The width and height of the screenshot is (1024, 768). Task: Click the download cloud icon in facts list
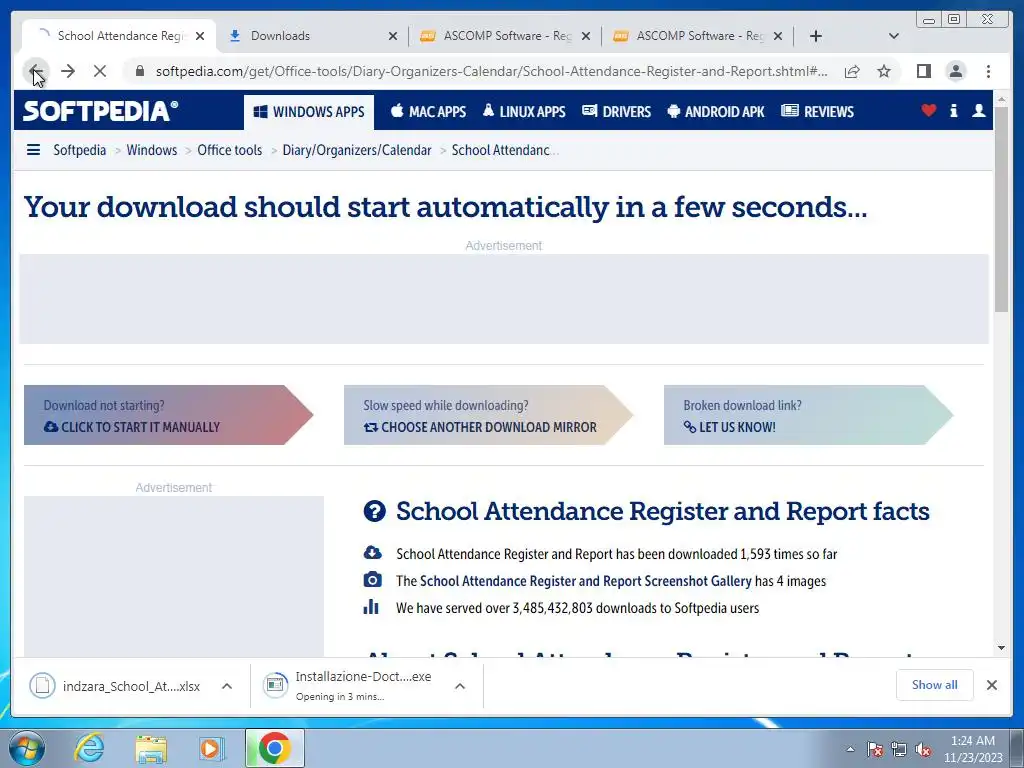(x=372, y=552)
